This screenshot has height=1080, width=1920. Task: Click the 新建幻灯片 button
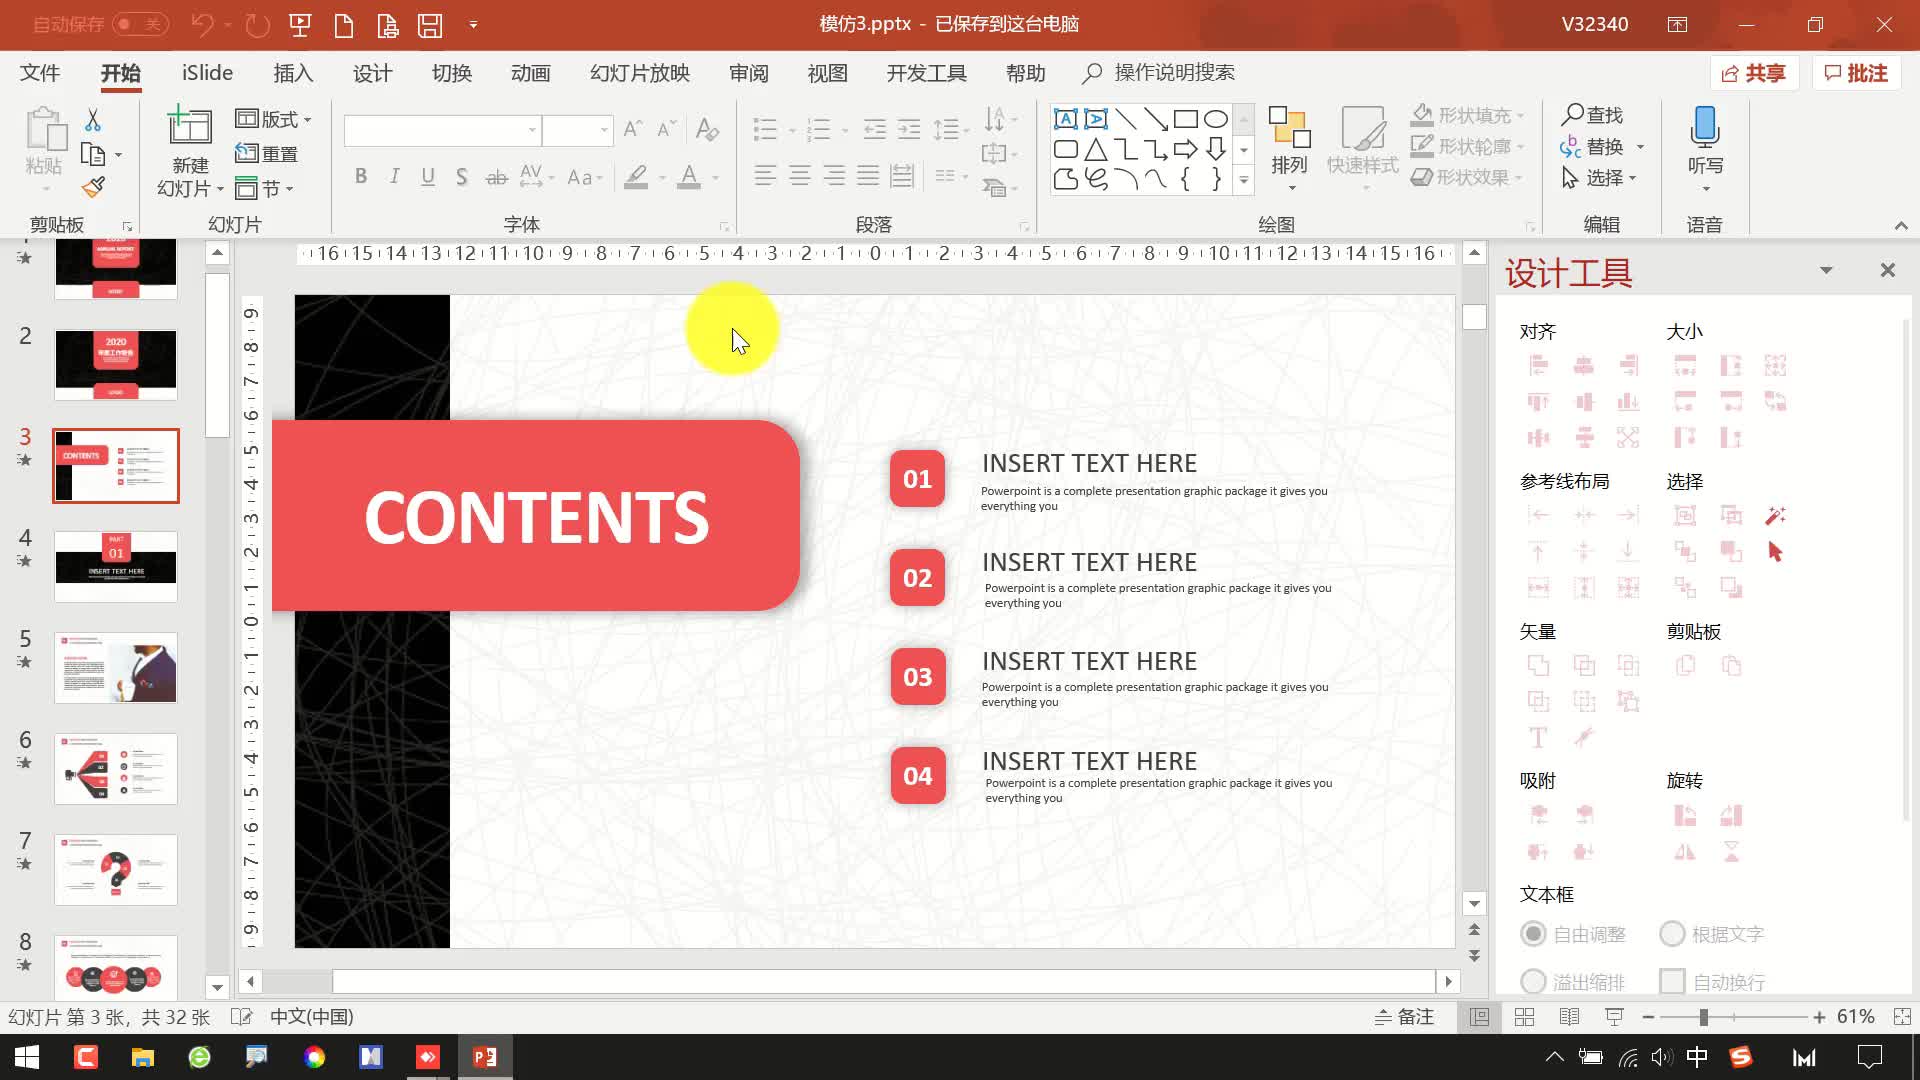190,152
